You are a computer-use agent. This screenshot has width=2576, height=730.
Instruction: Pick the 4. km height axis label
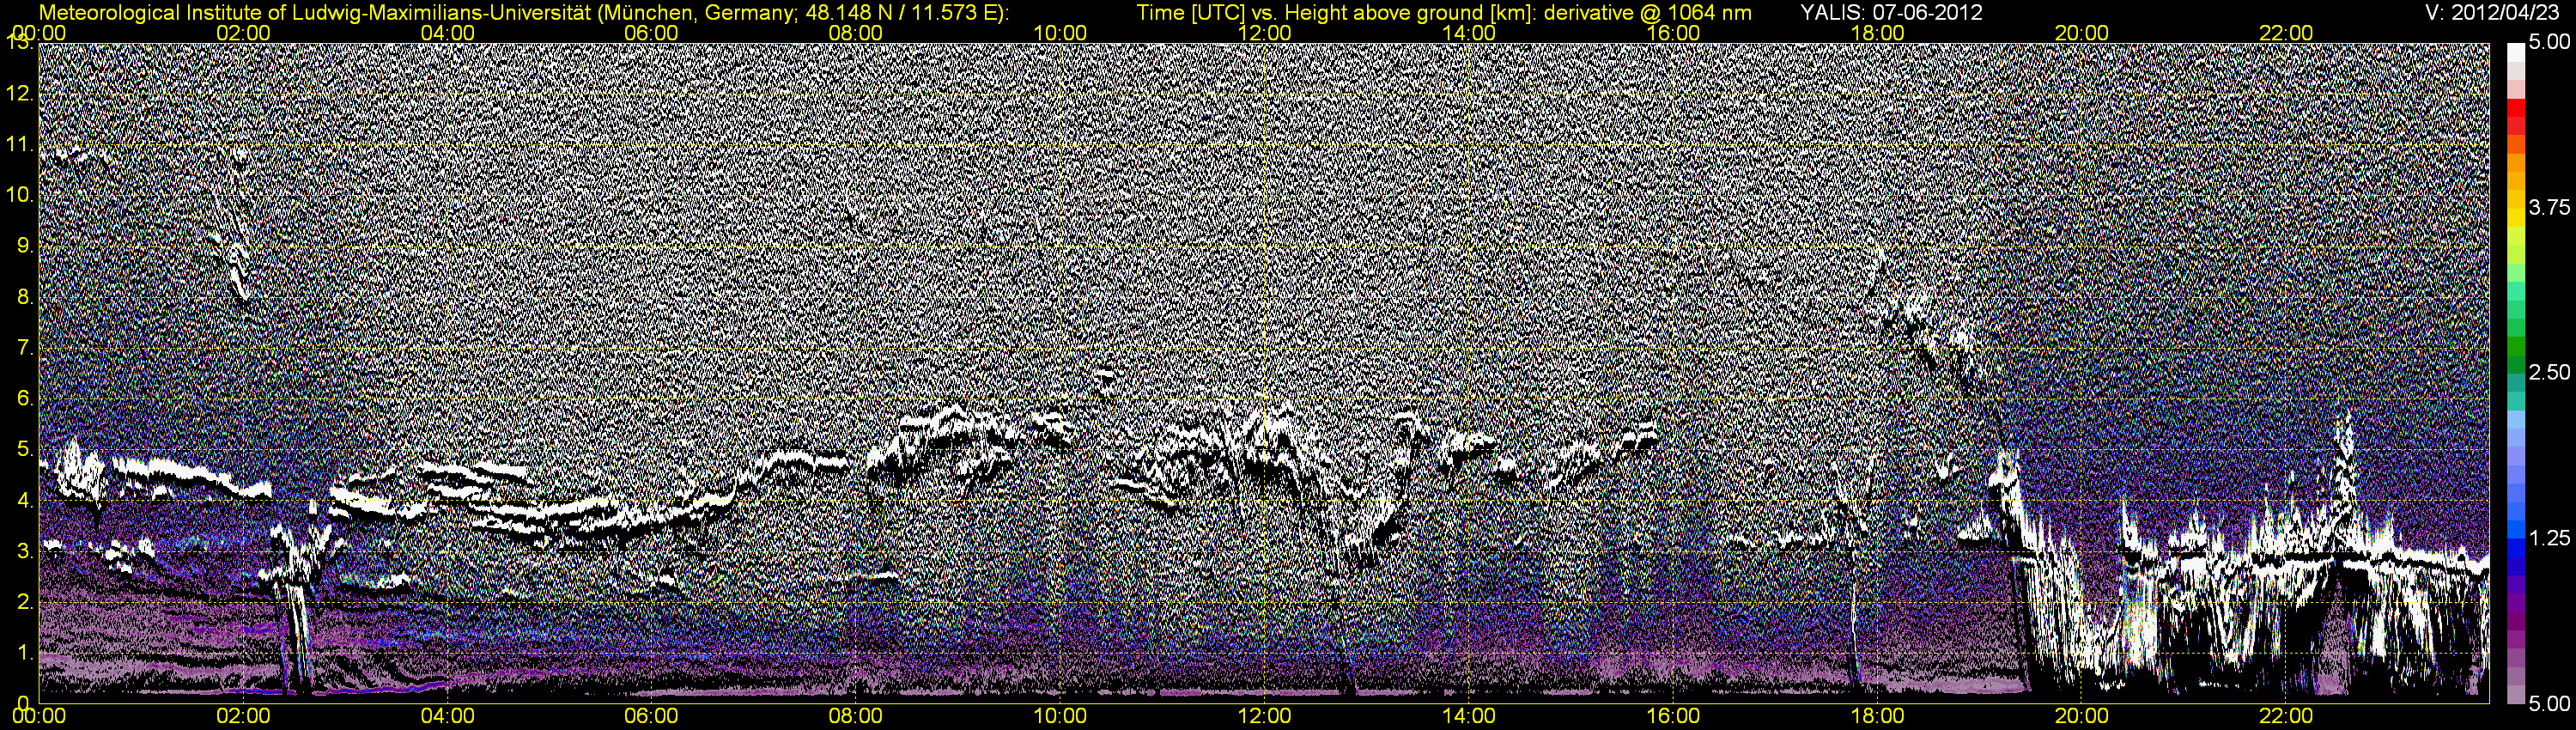(25, 500)
